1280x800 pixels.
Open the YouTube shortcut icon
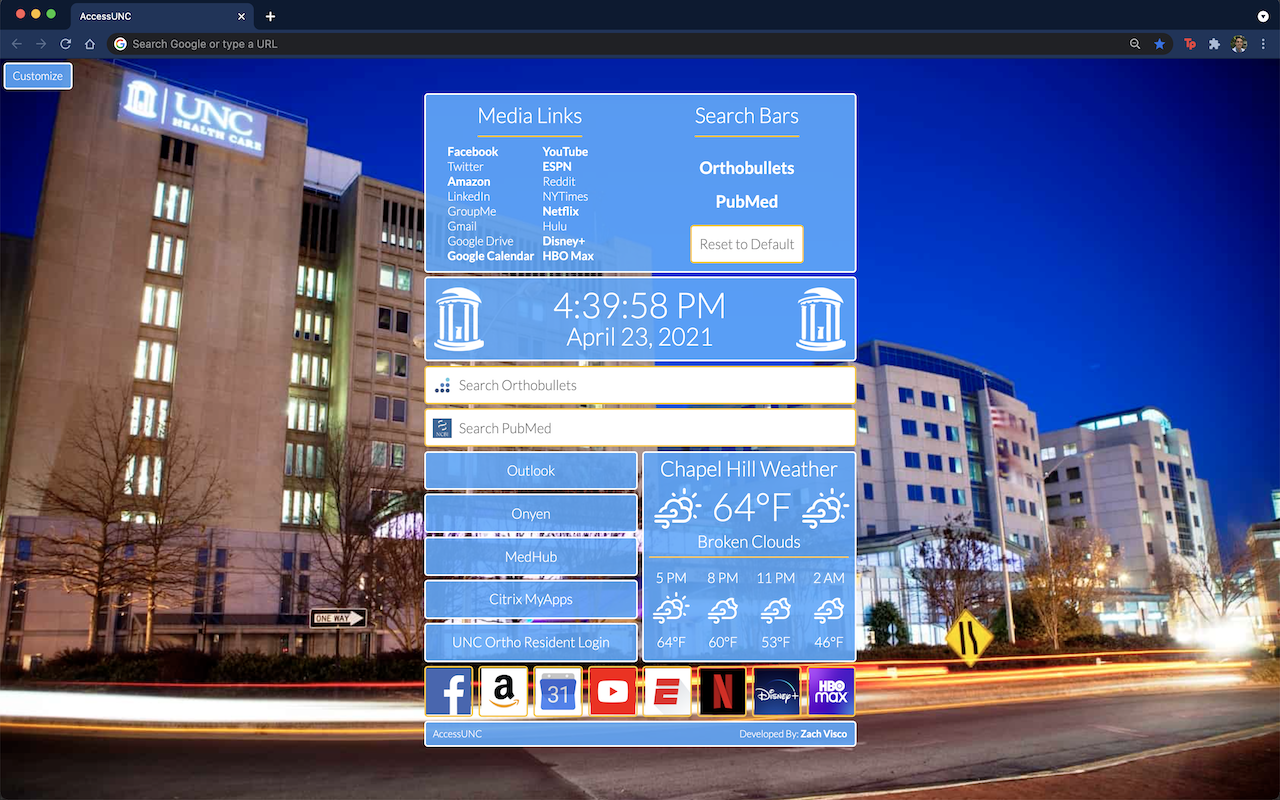tap(613, 692)
